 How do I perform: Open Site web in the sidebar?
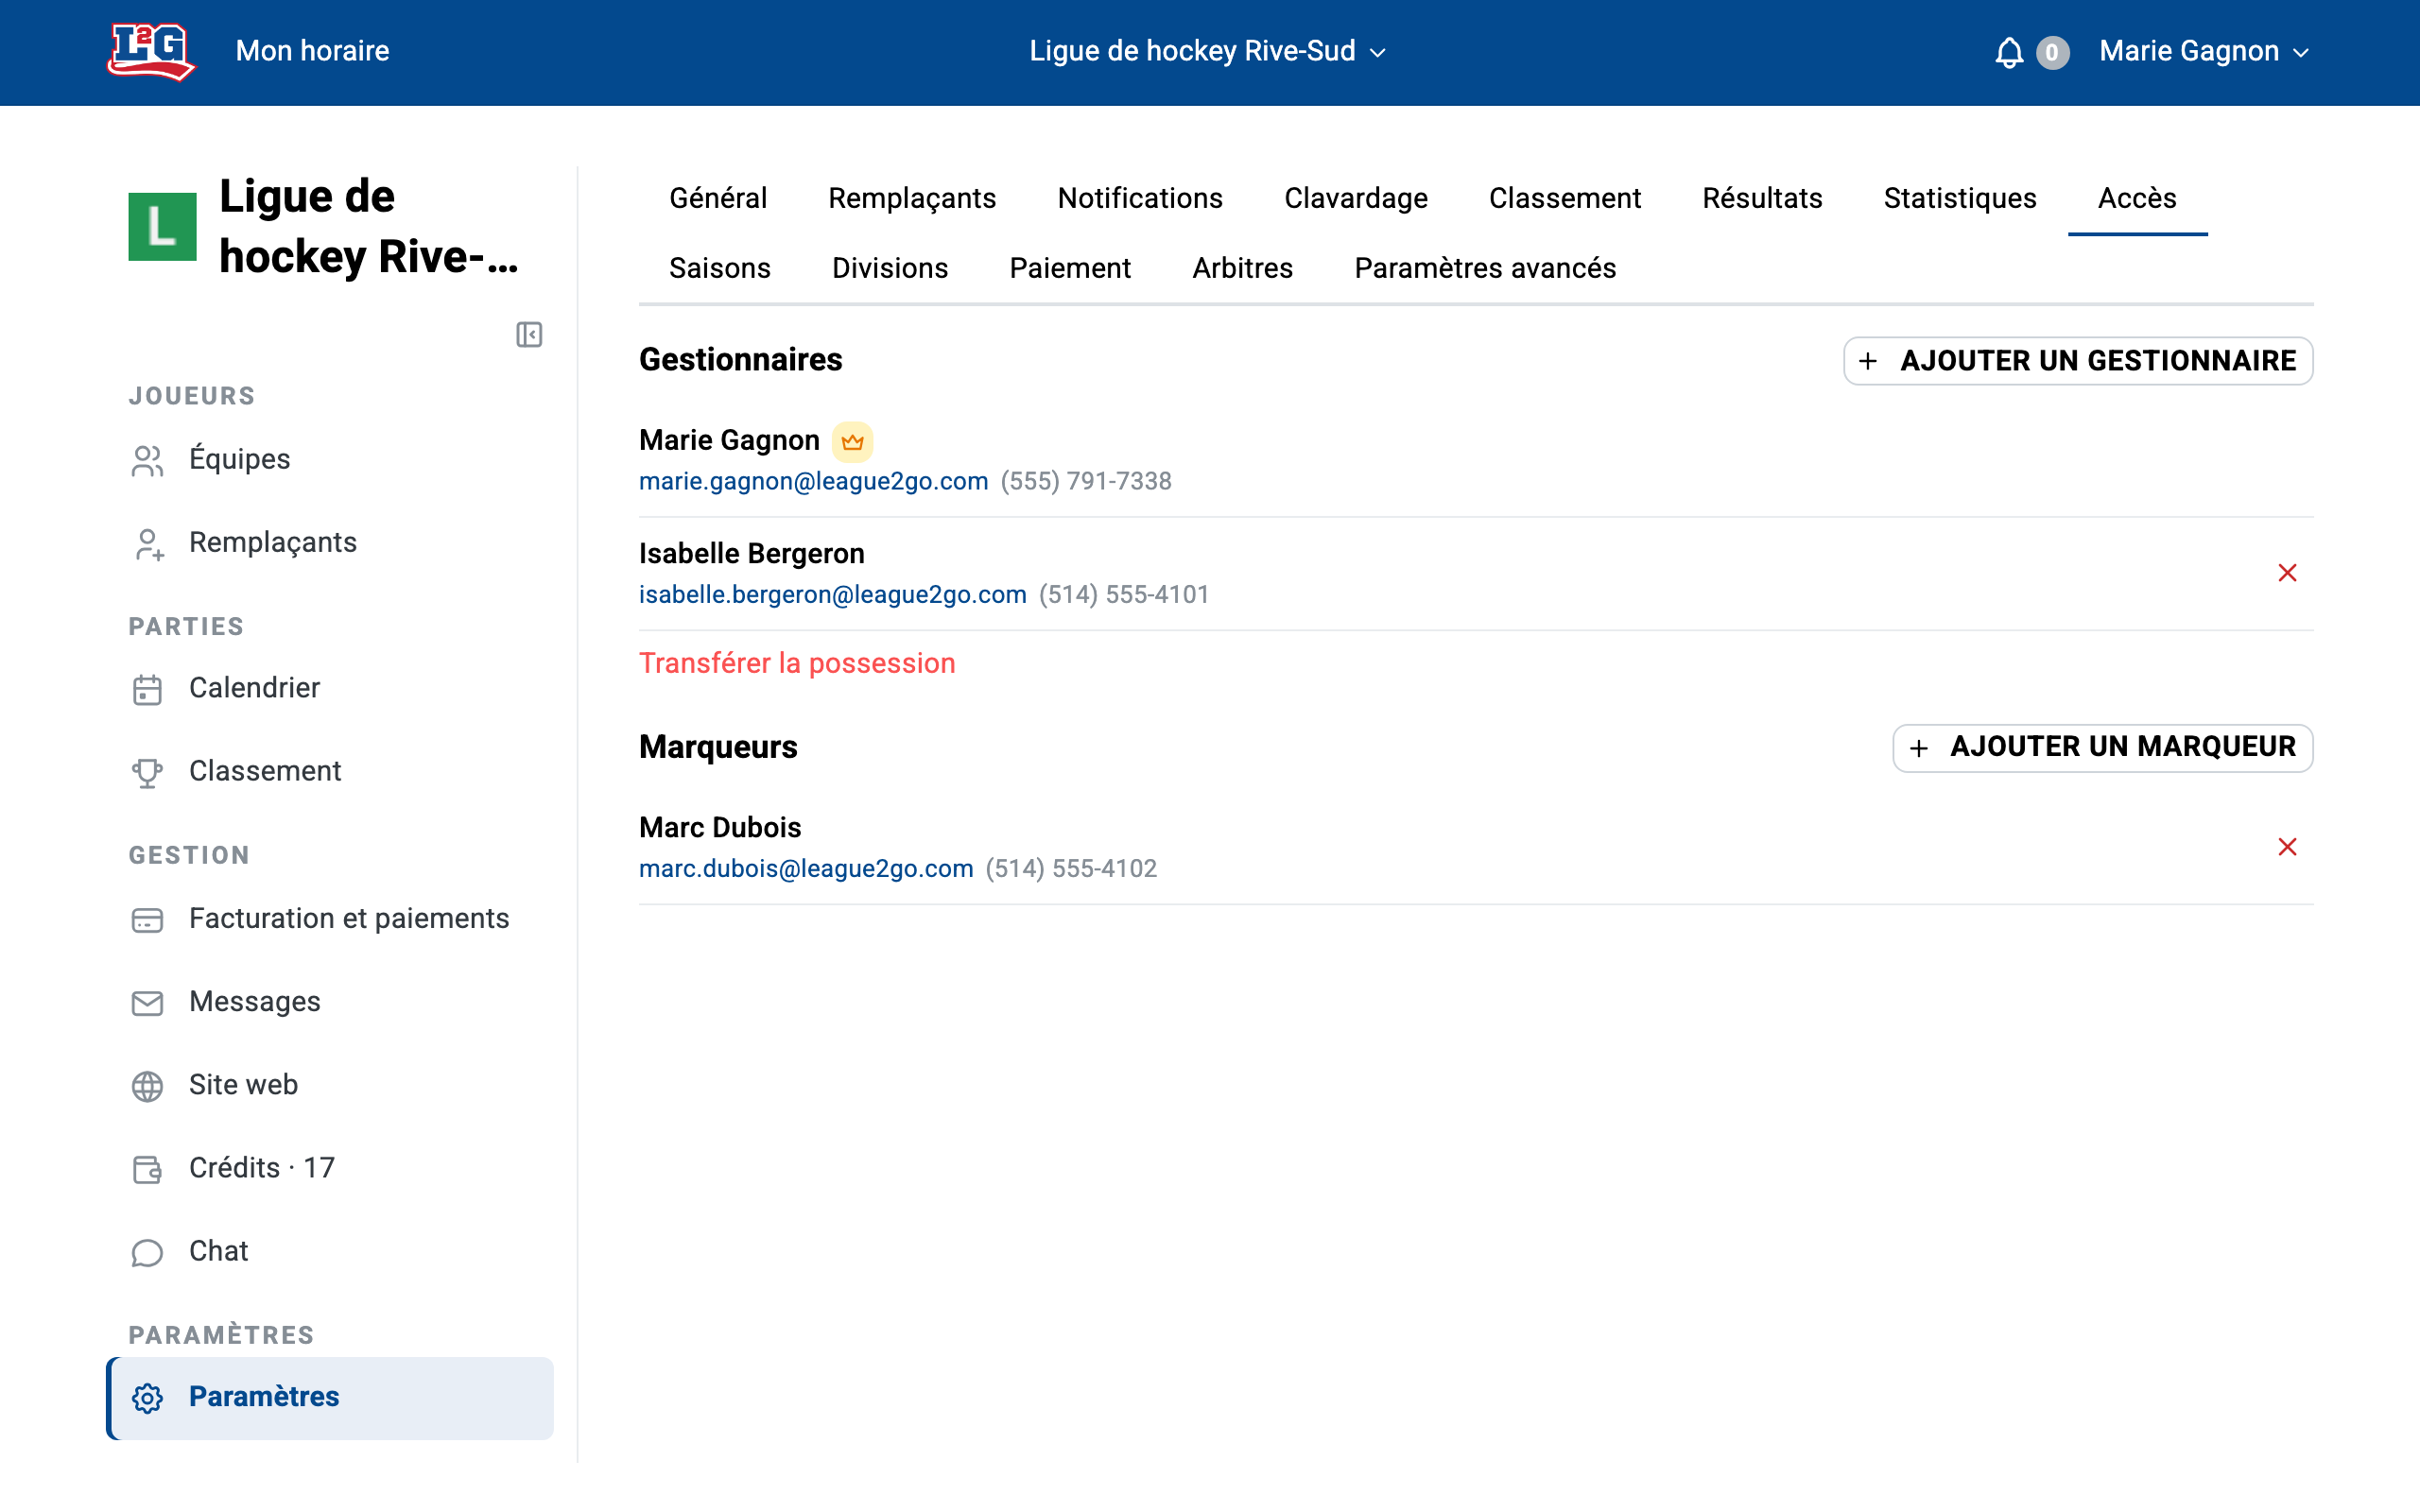click(x=330, y=1085)
